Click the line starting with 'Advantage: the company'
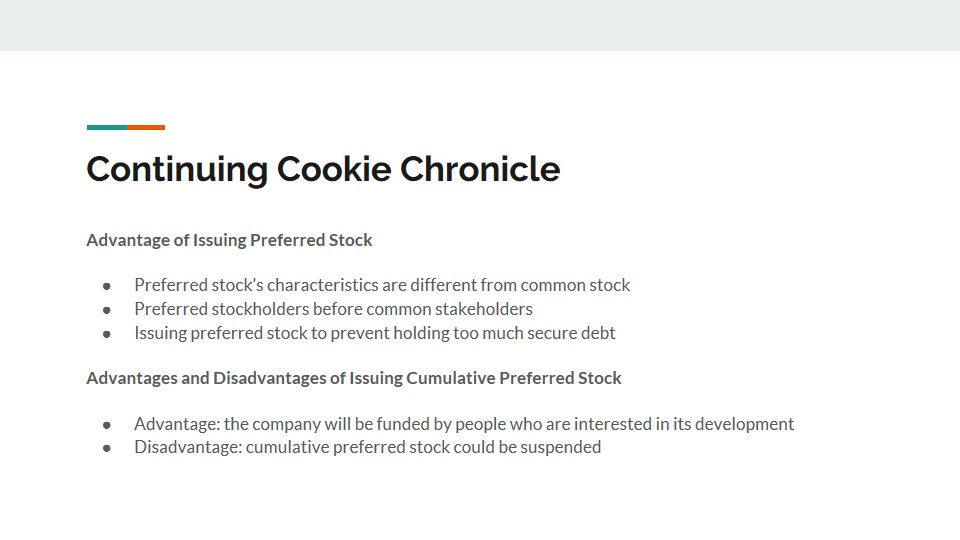Screen dimensions: 960x540 464,424
